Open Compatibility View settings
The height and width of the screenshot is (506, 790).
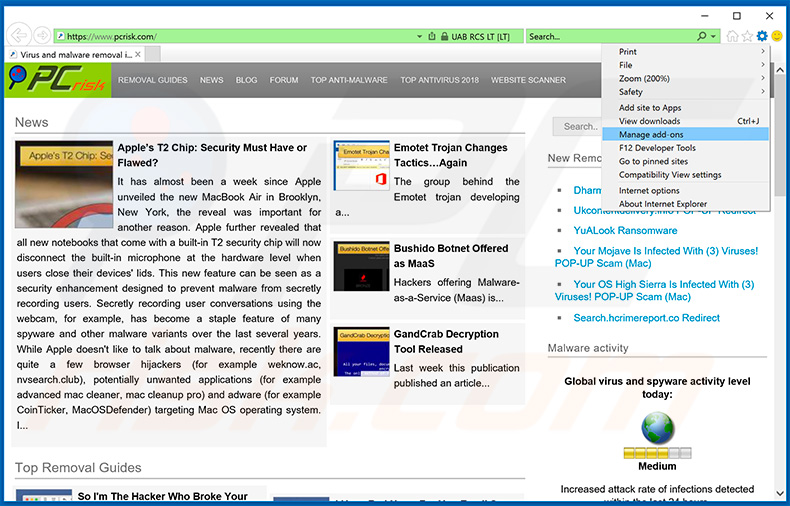[686, 175]
